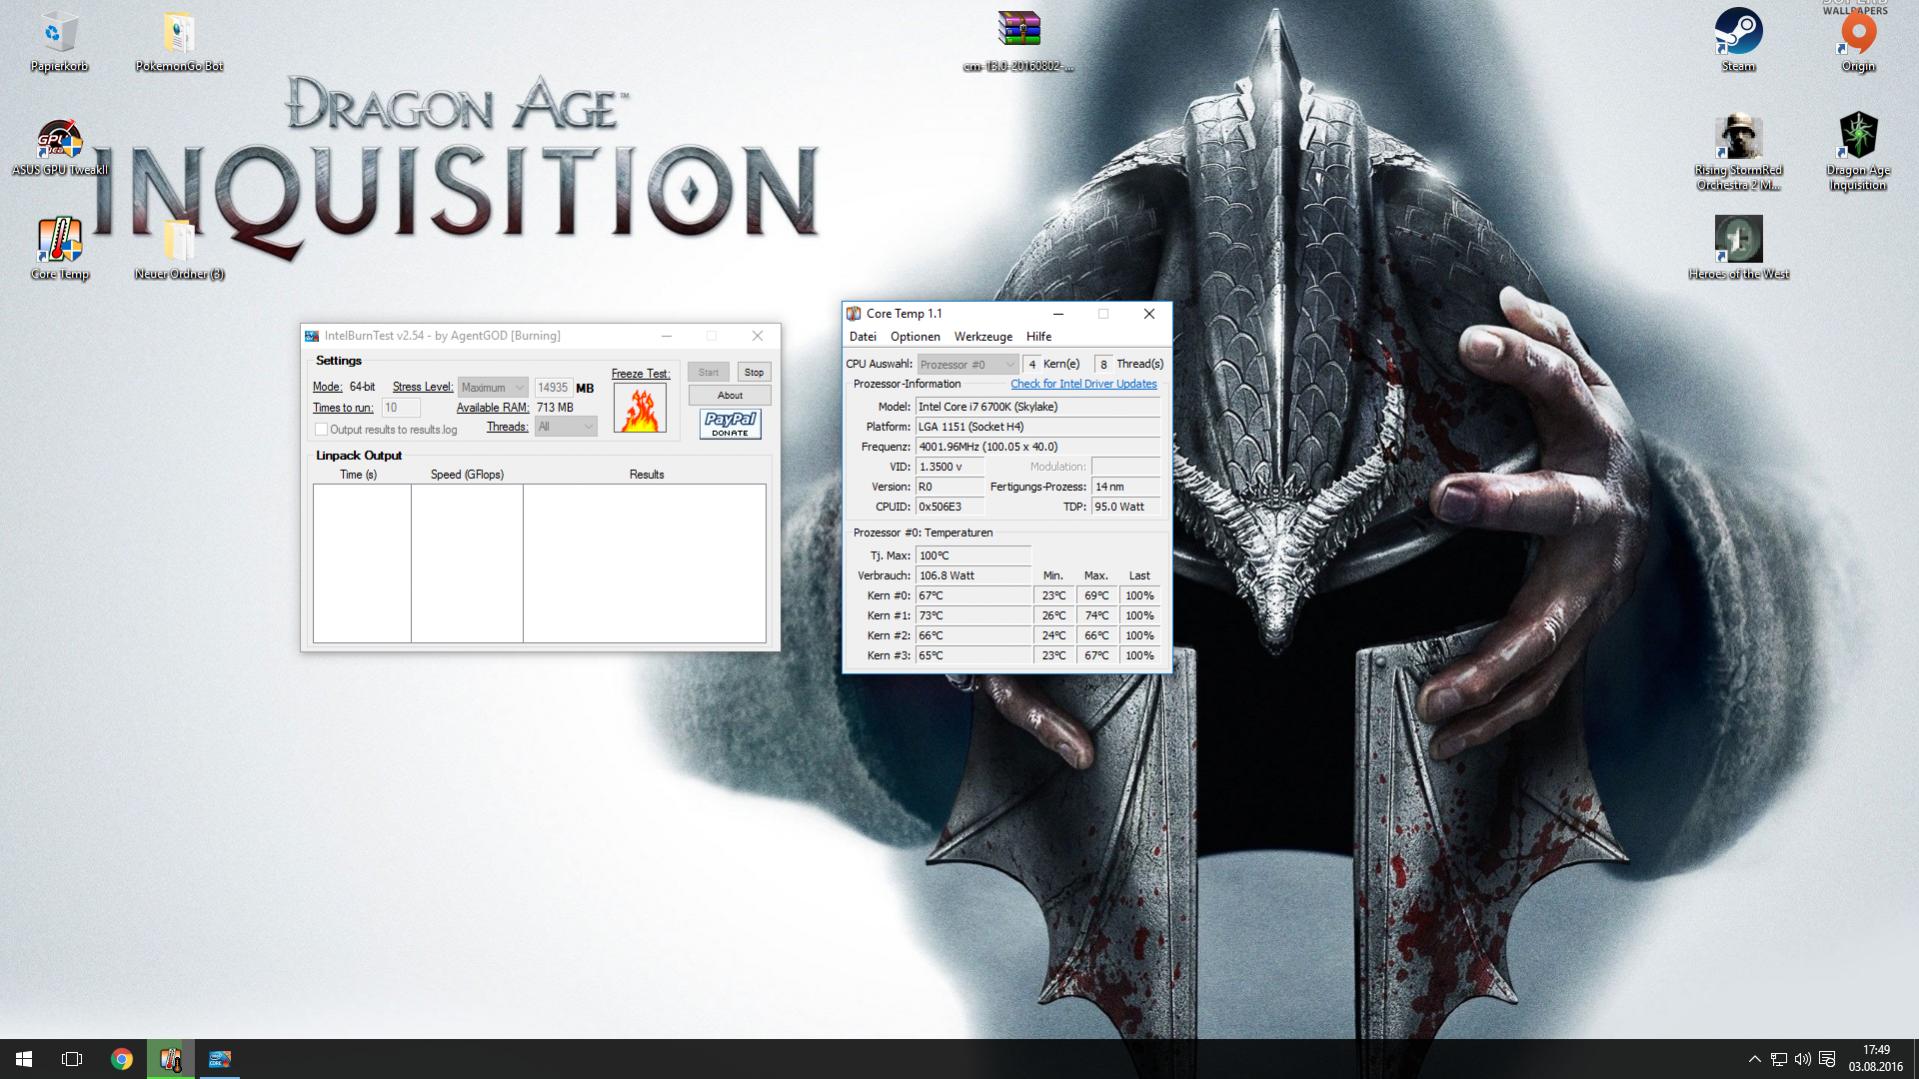Click the Tj. Max value 100°C
This screenshot has width=1919, height=1079.
coord(973,556)
